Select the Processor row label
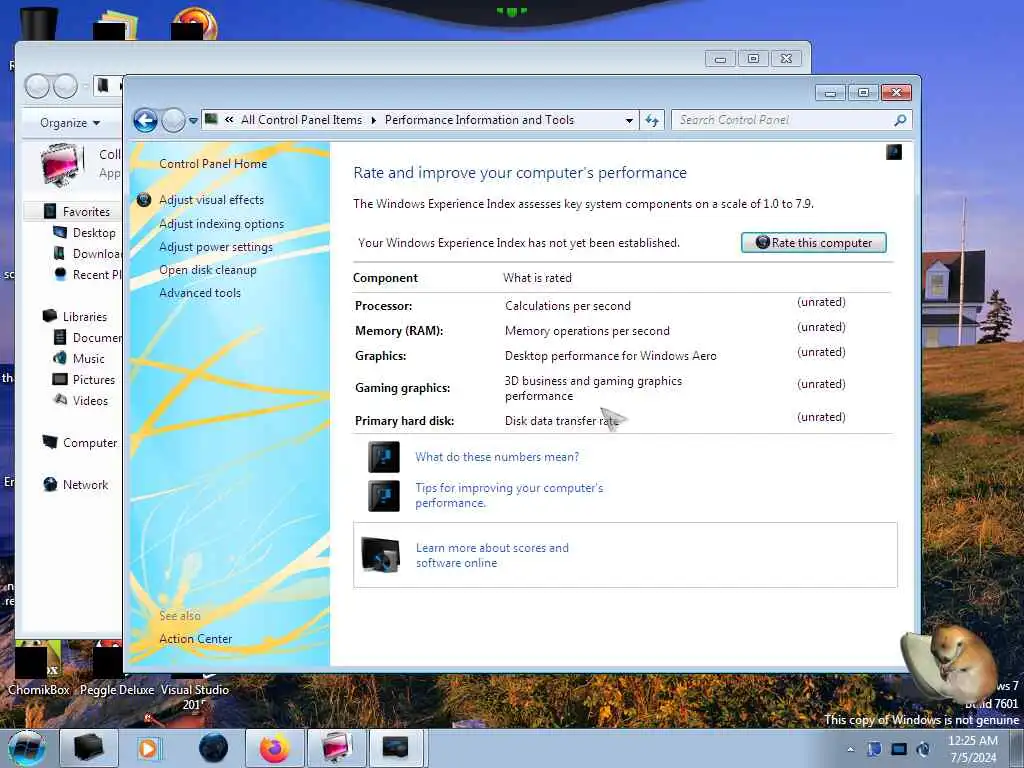This screenshot has width=1024, height=768. 383,306
